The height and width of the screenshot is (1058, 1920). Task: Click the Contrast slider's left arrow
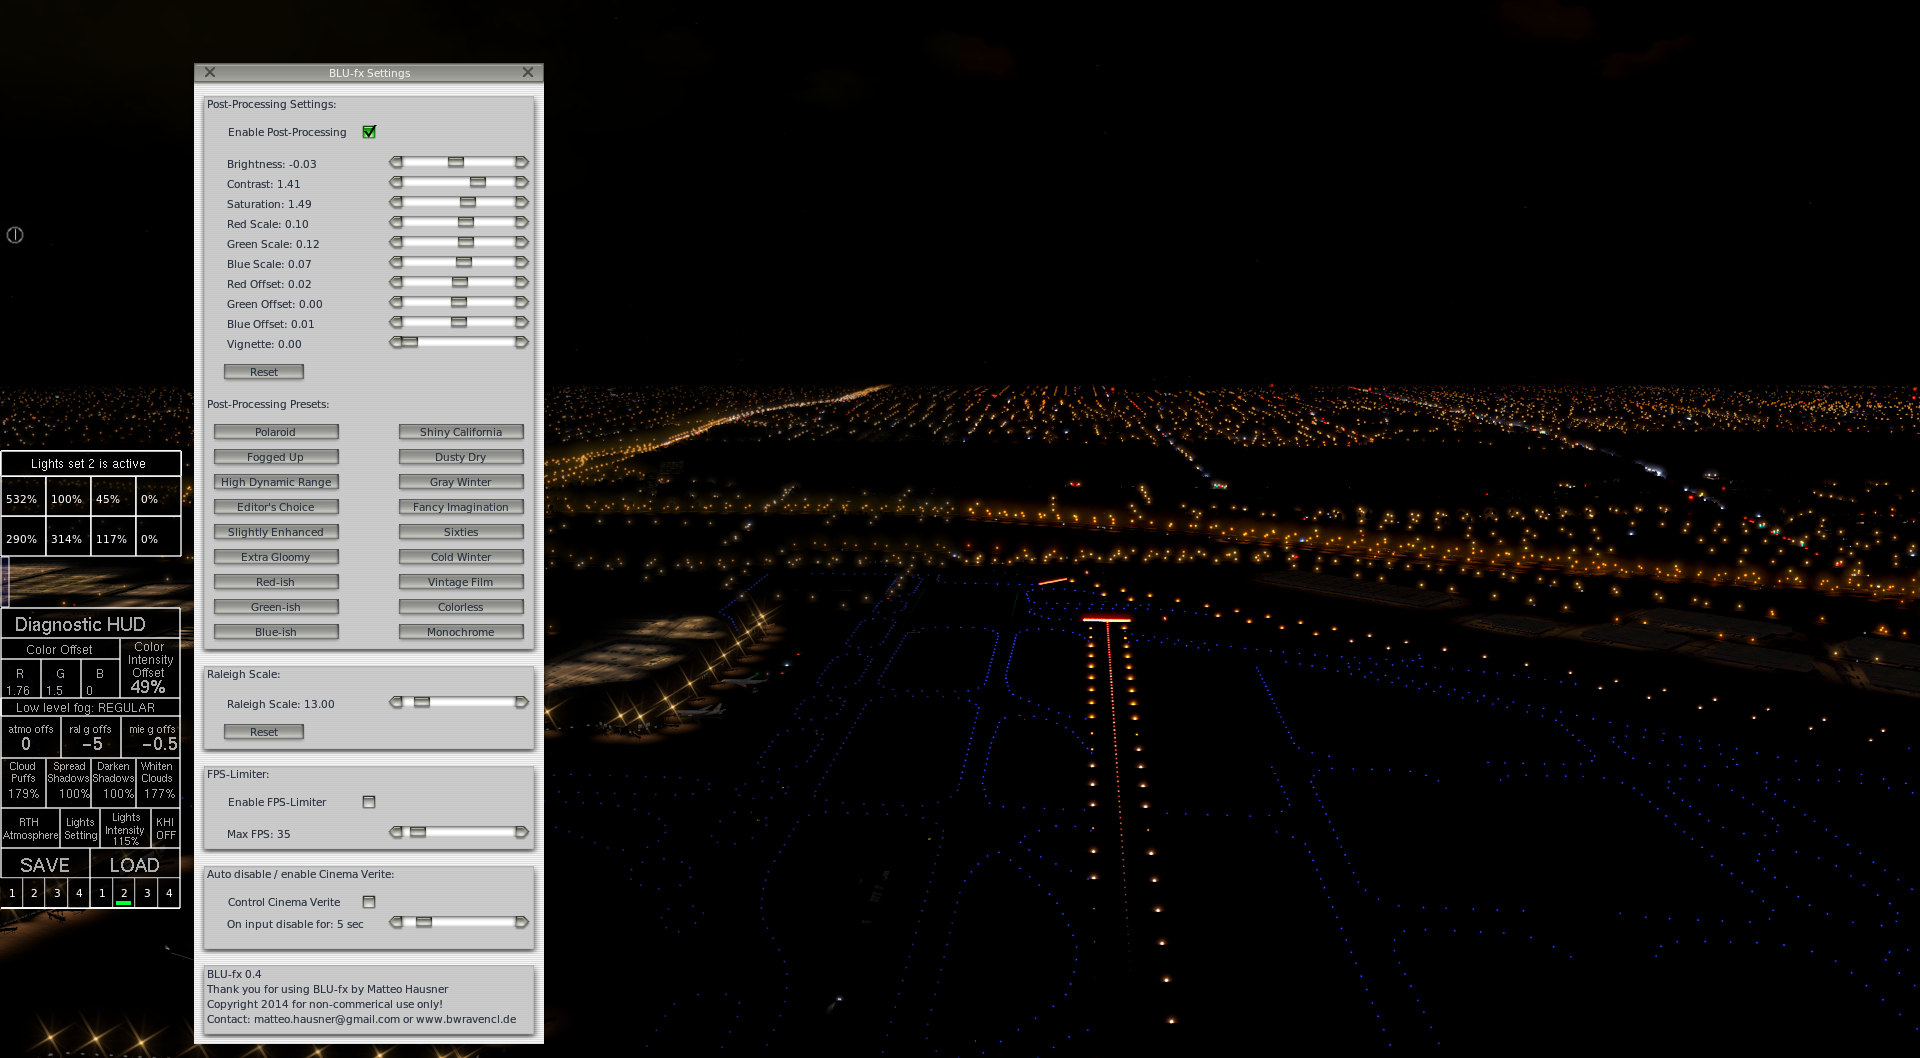396,182
